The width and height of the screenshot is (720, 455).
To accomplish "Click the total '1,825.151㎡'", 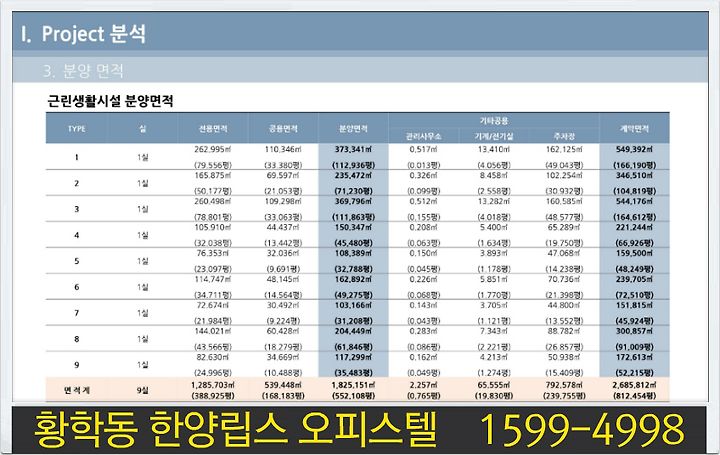I will (x=353, y=385).
